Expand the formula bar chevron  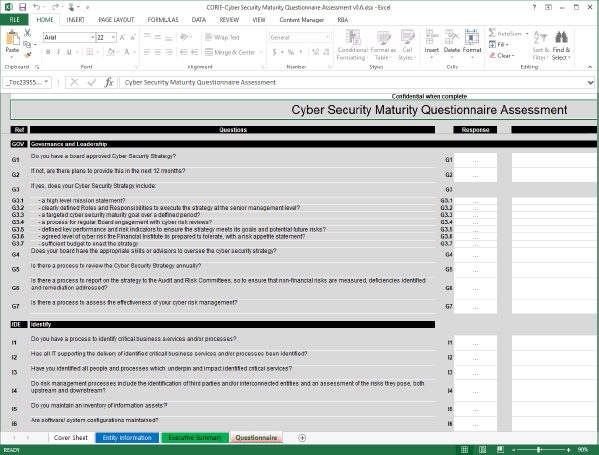[x=591, y=82]
